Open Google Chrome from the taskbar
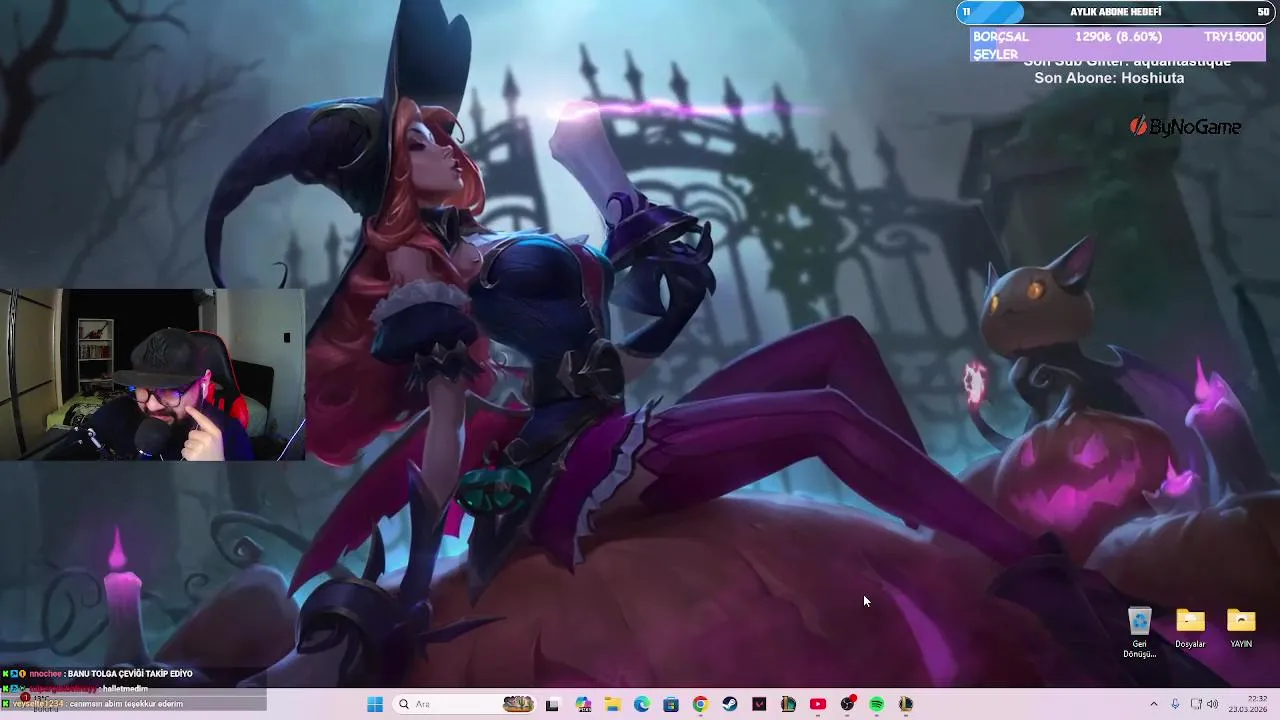 700,704
